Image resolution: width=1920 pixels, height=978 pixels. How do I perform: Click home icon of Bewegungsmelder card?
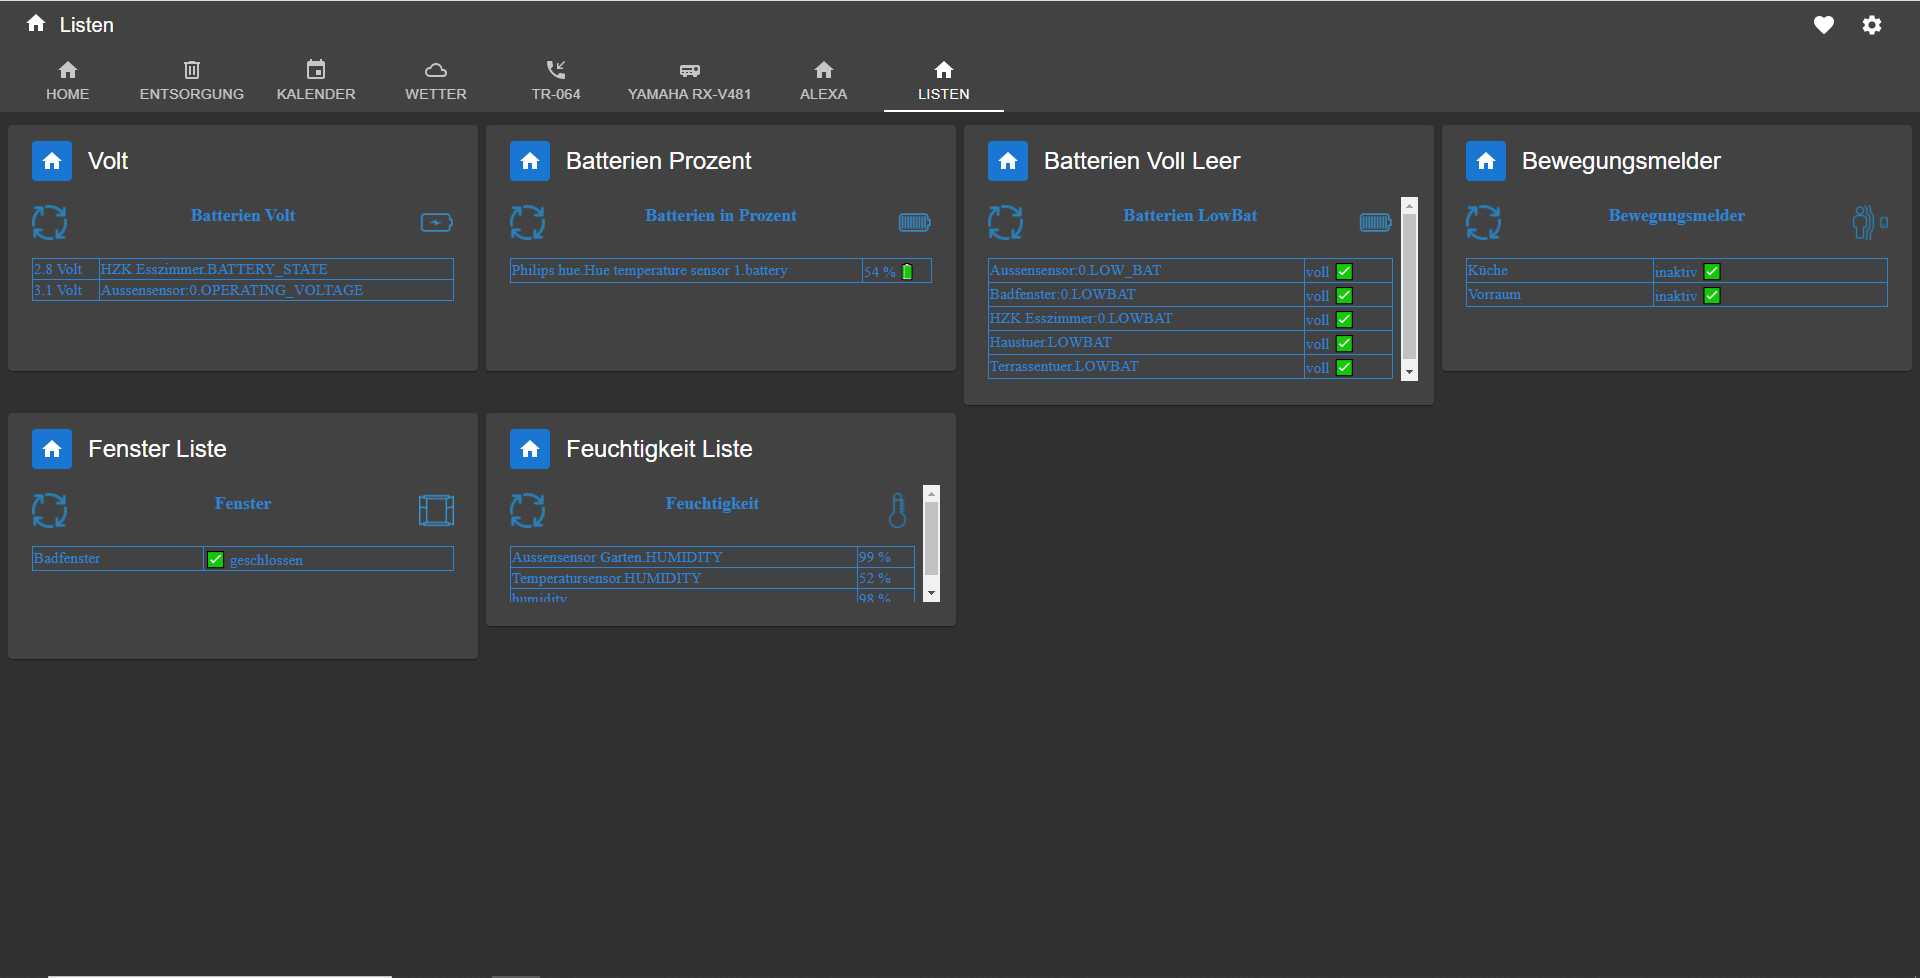[1486, 161]
